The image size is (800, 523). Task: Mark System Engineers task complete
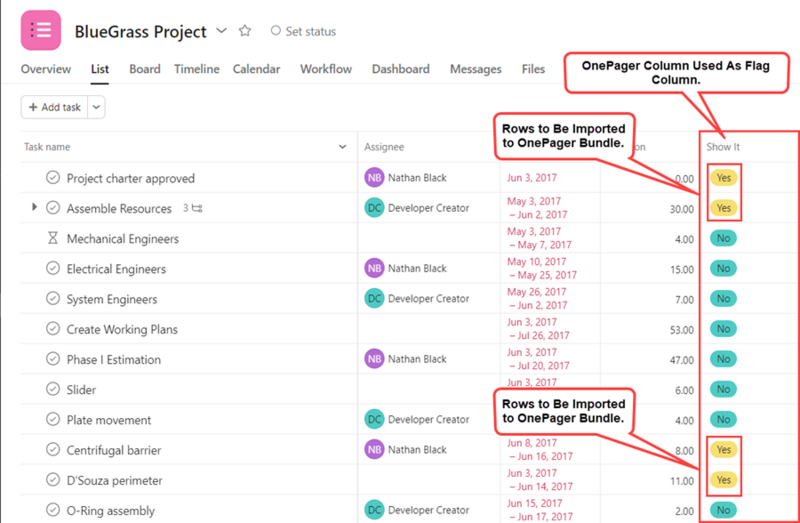pyautogui.click(x=53, y=298)
